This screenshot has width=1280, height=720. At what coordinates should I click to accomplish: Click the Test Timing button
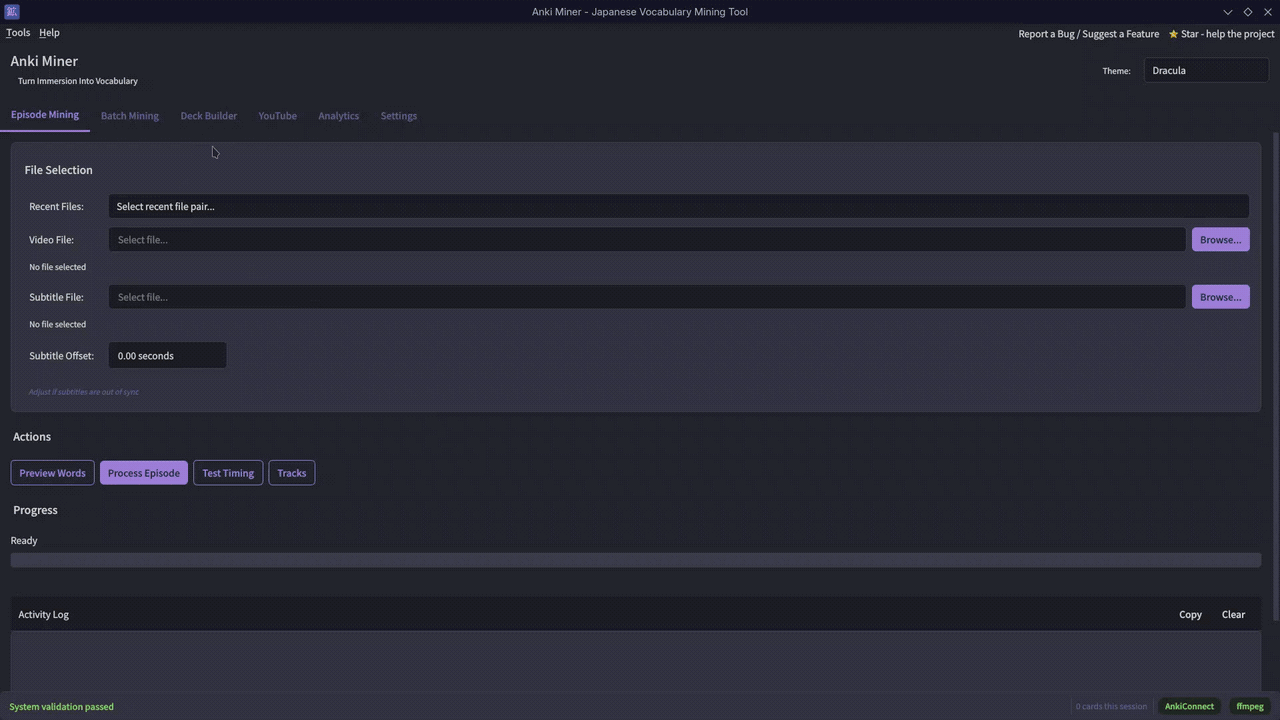click(x=228, y=473)
